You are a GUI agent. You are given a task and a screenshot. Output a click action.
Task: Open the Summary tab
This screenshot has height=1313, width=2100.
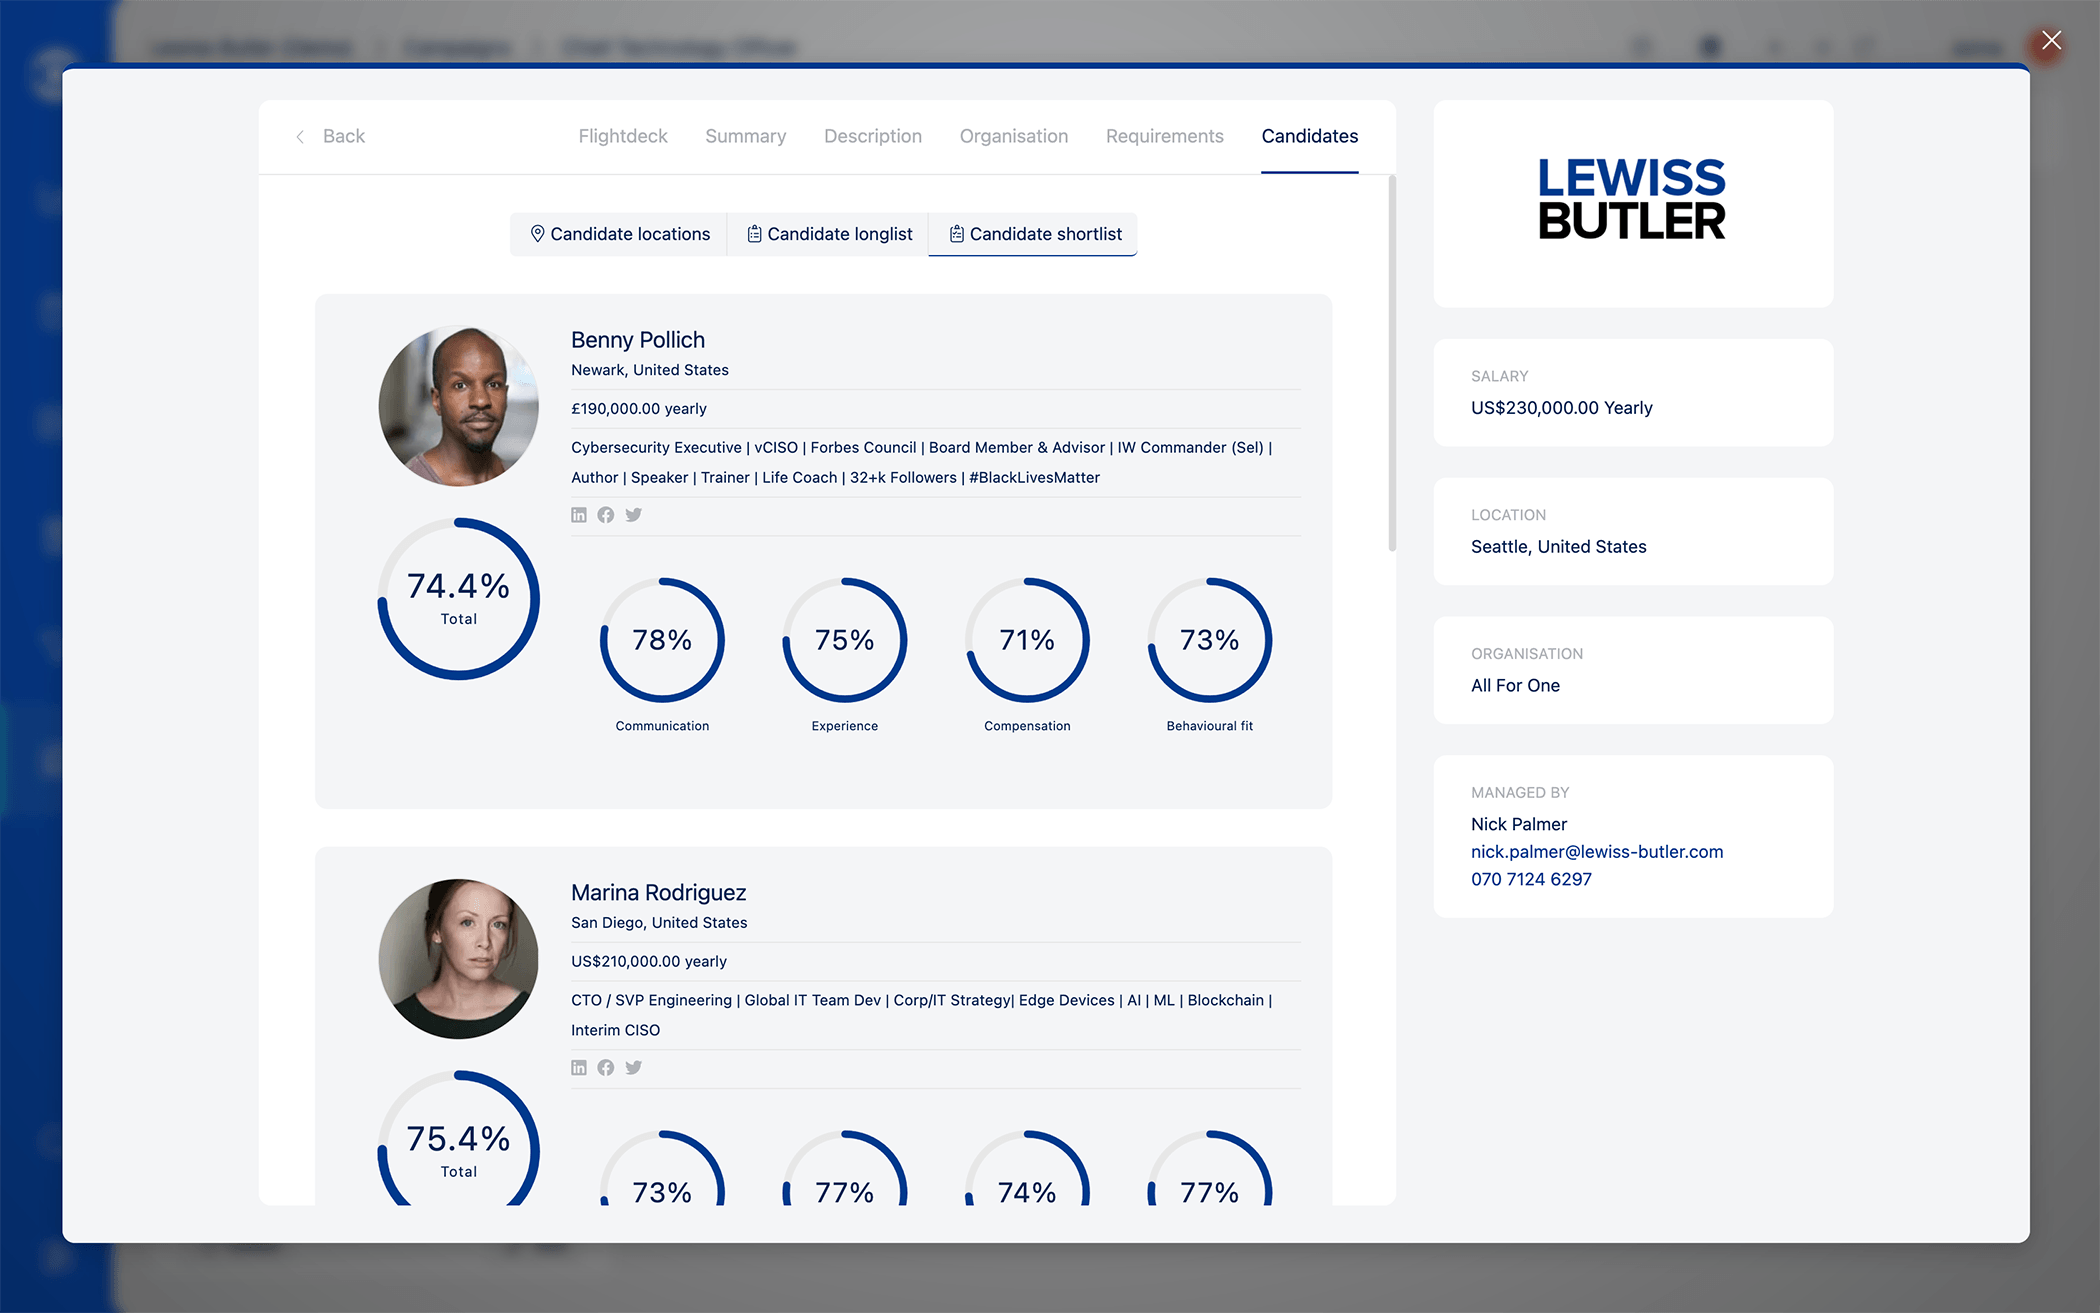click(745, 136)
